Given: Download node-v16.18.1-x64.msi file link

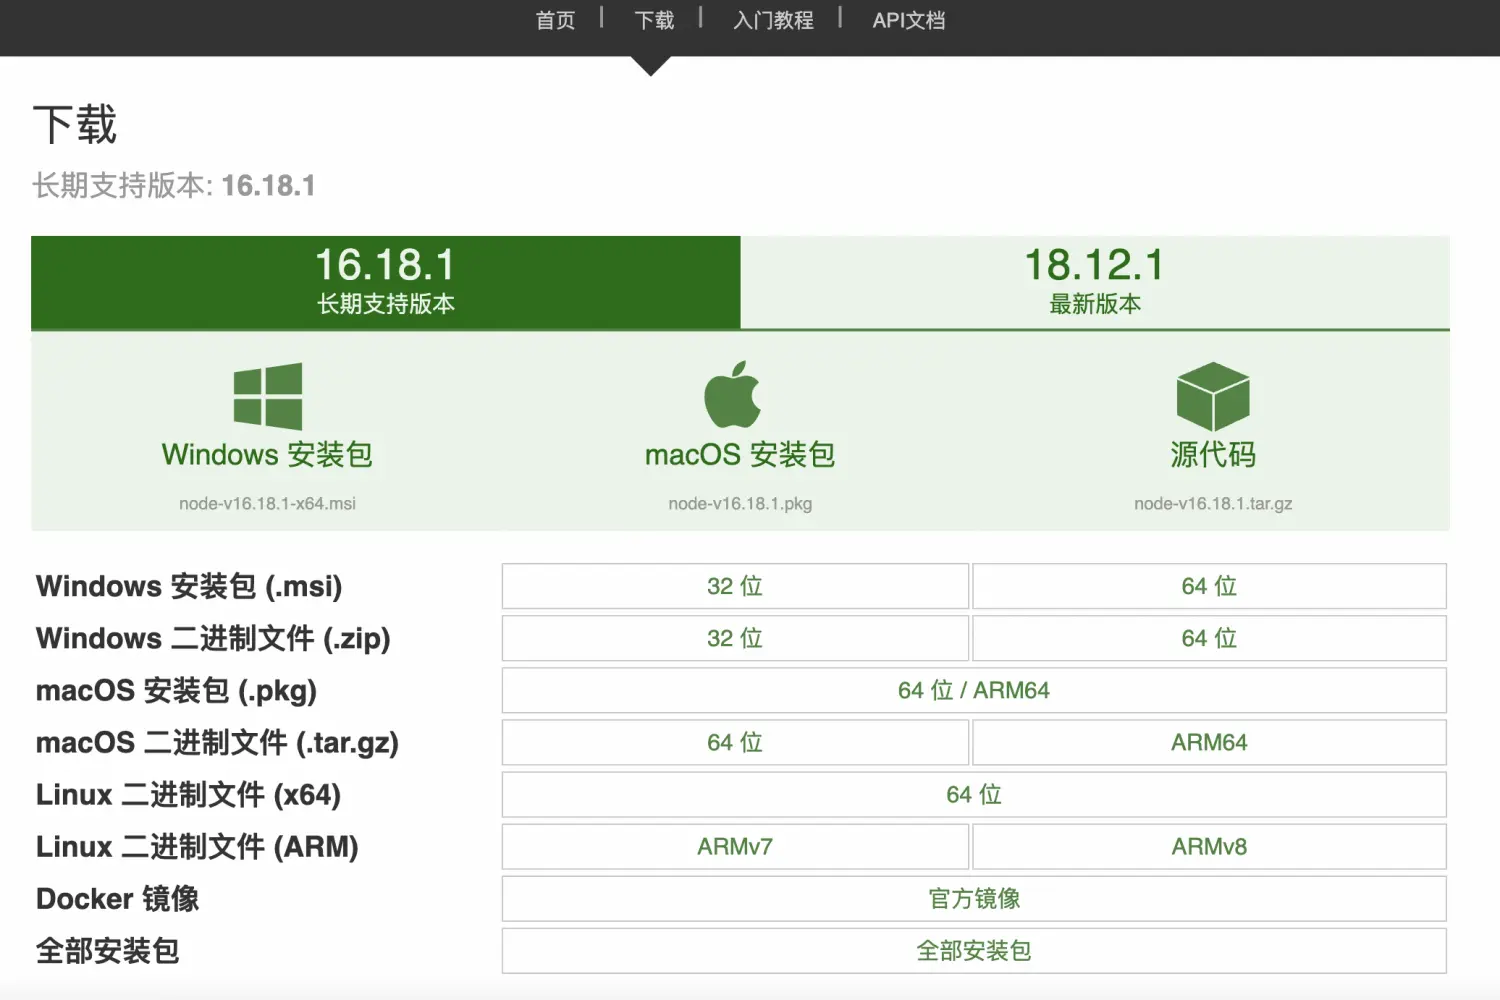Looking at the screenshot, I should tap(267, 504).
